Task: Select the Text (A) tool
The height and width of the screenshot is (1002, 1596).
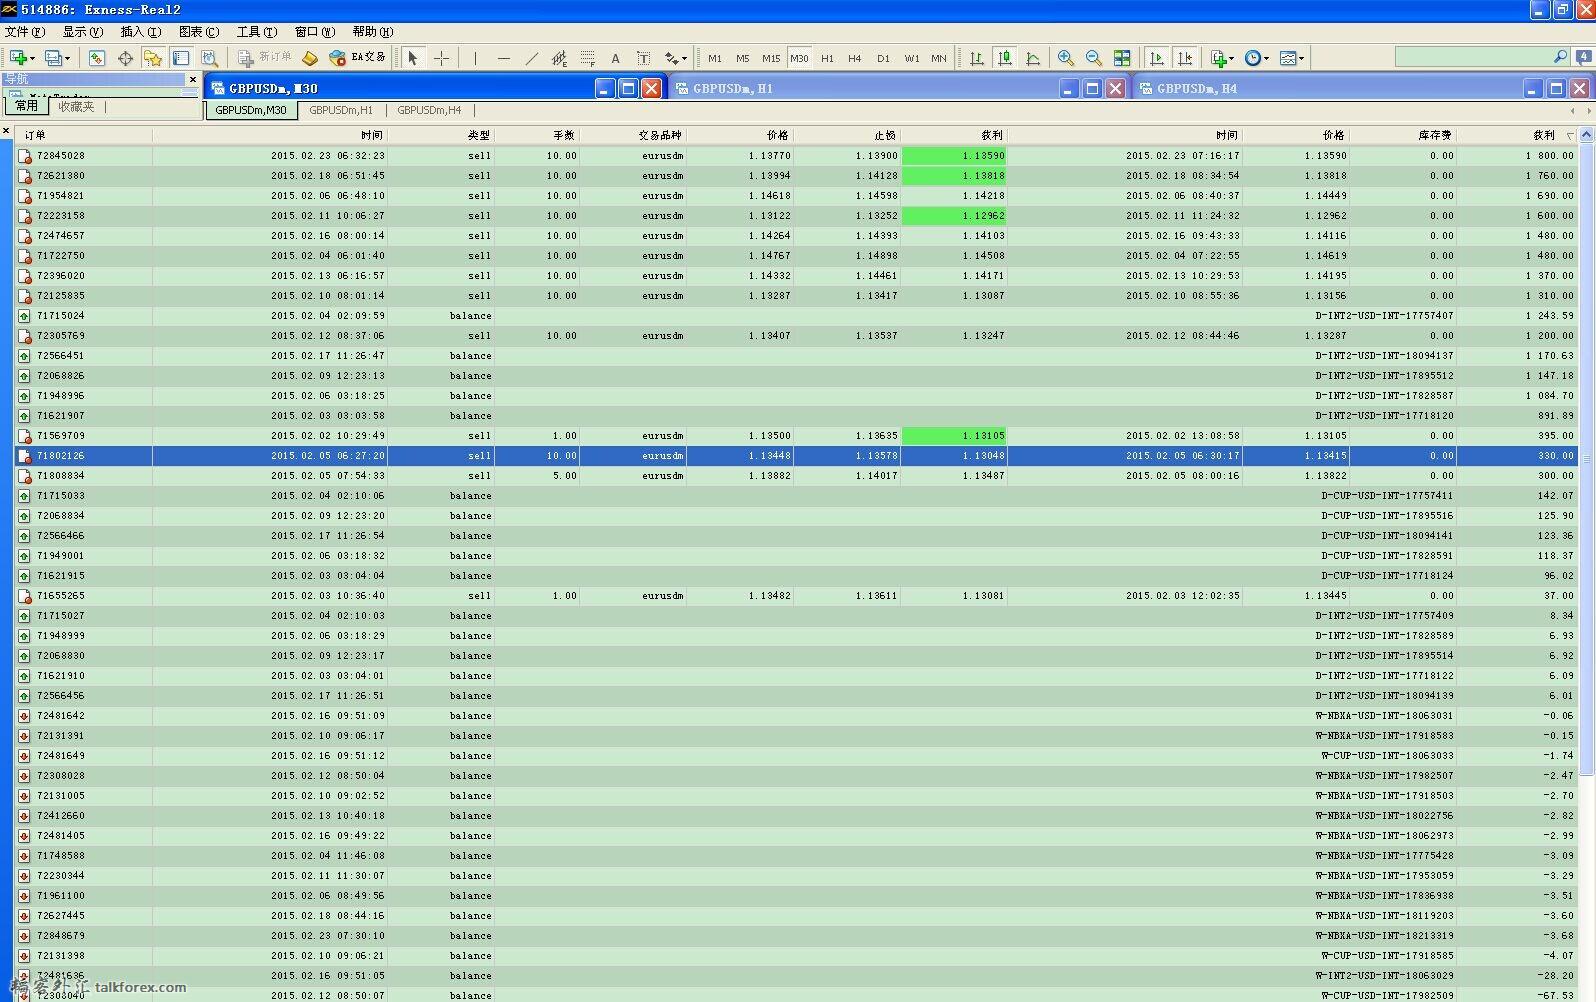Action: [x=615, y=58]
